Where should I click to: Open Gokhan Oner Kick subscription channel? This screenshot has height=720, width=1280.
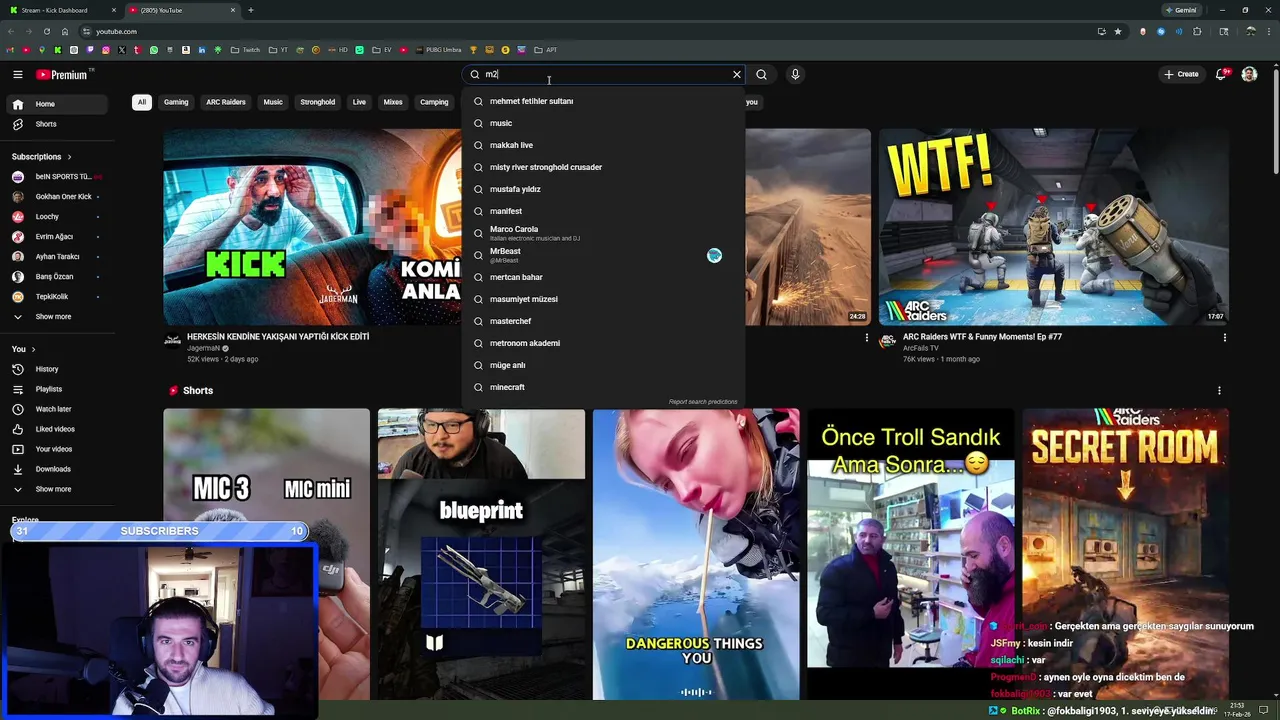57,197
